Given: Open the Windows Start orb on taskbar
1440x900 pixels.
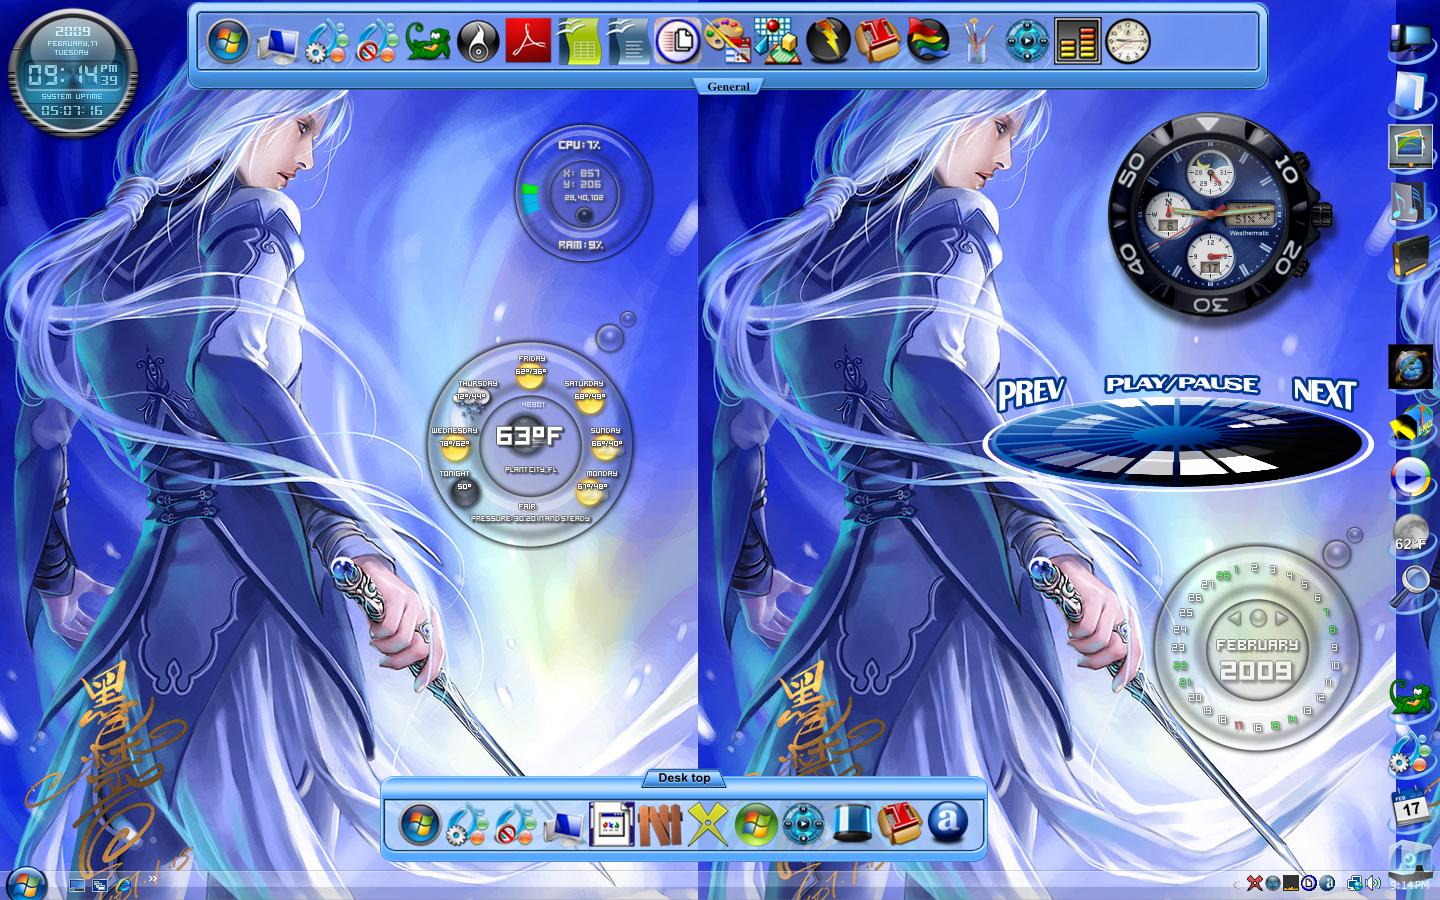Looking at the screenshot, I should pyautogui.click(x=27, y=882).
